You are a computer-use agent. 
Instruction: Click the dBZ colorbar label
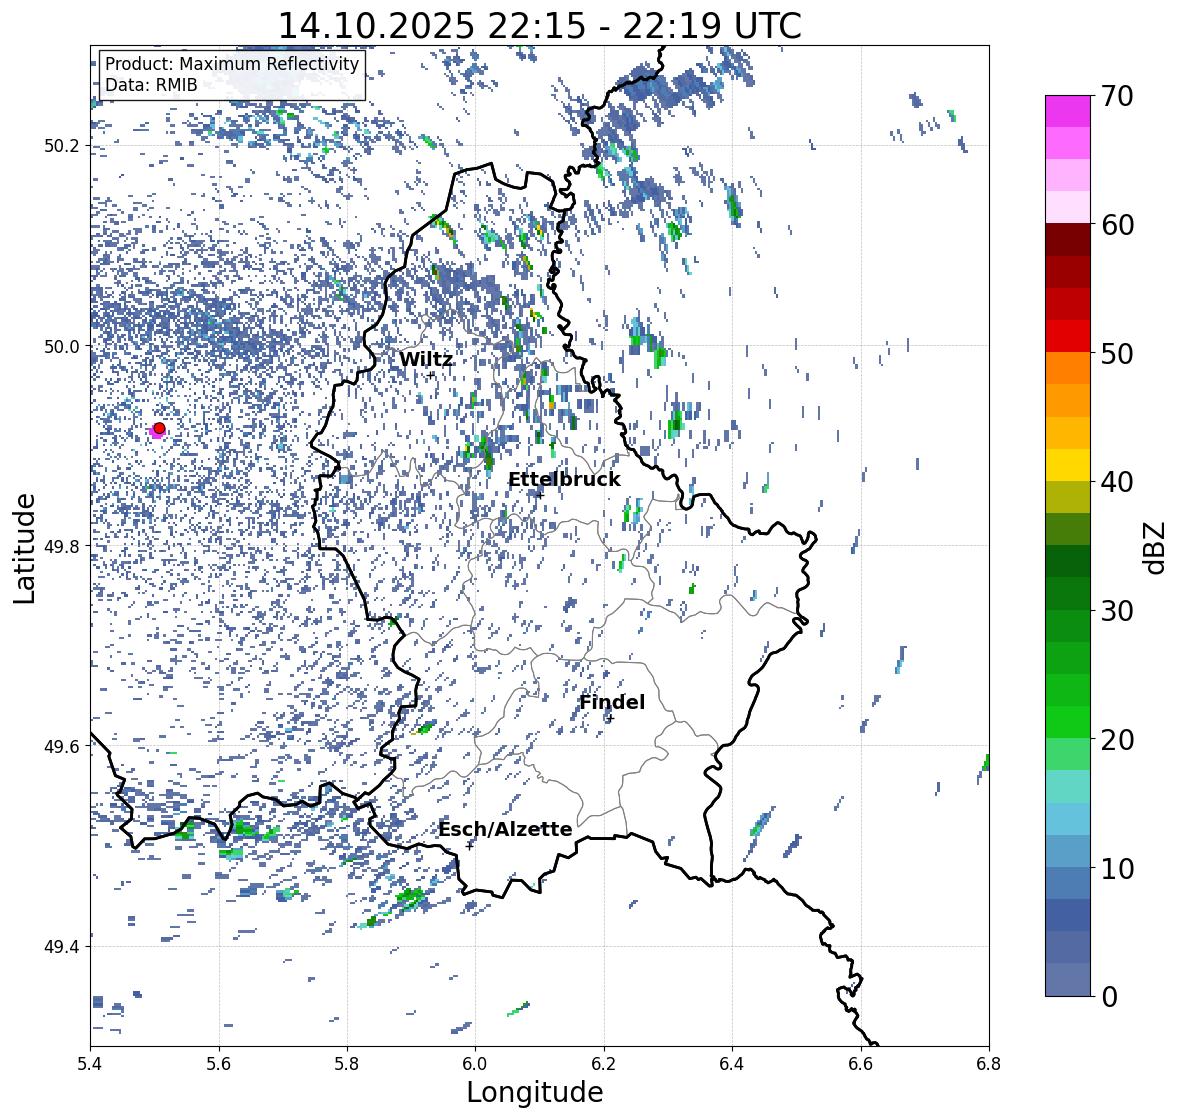(1156, 547)
